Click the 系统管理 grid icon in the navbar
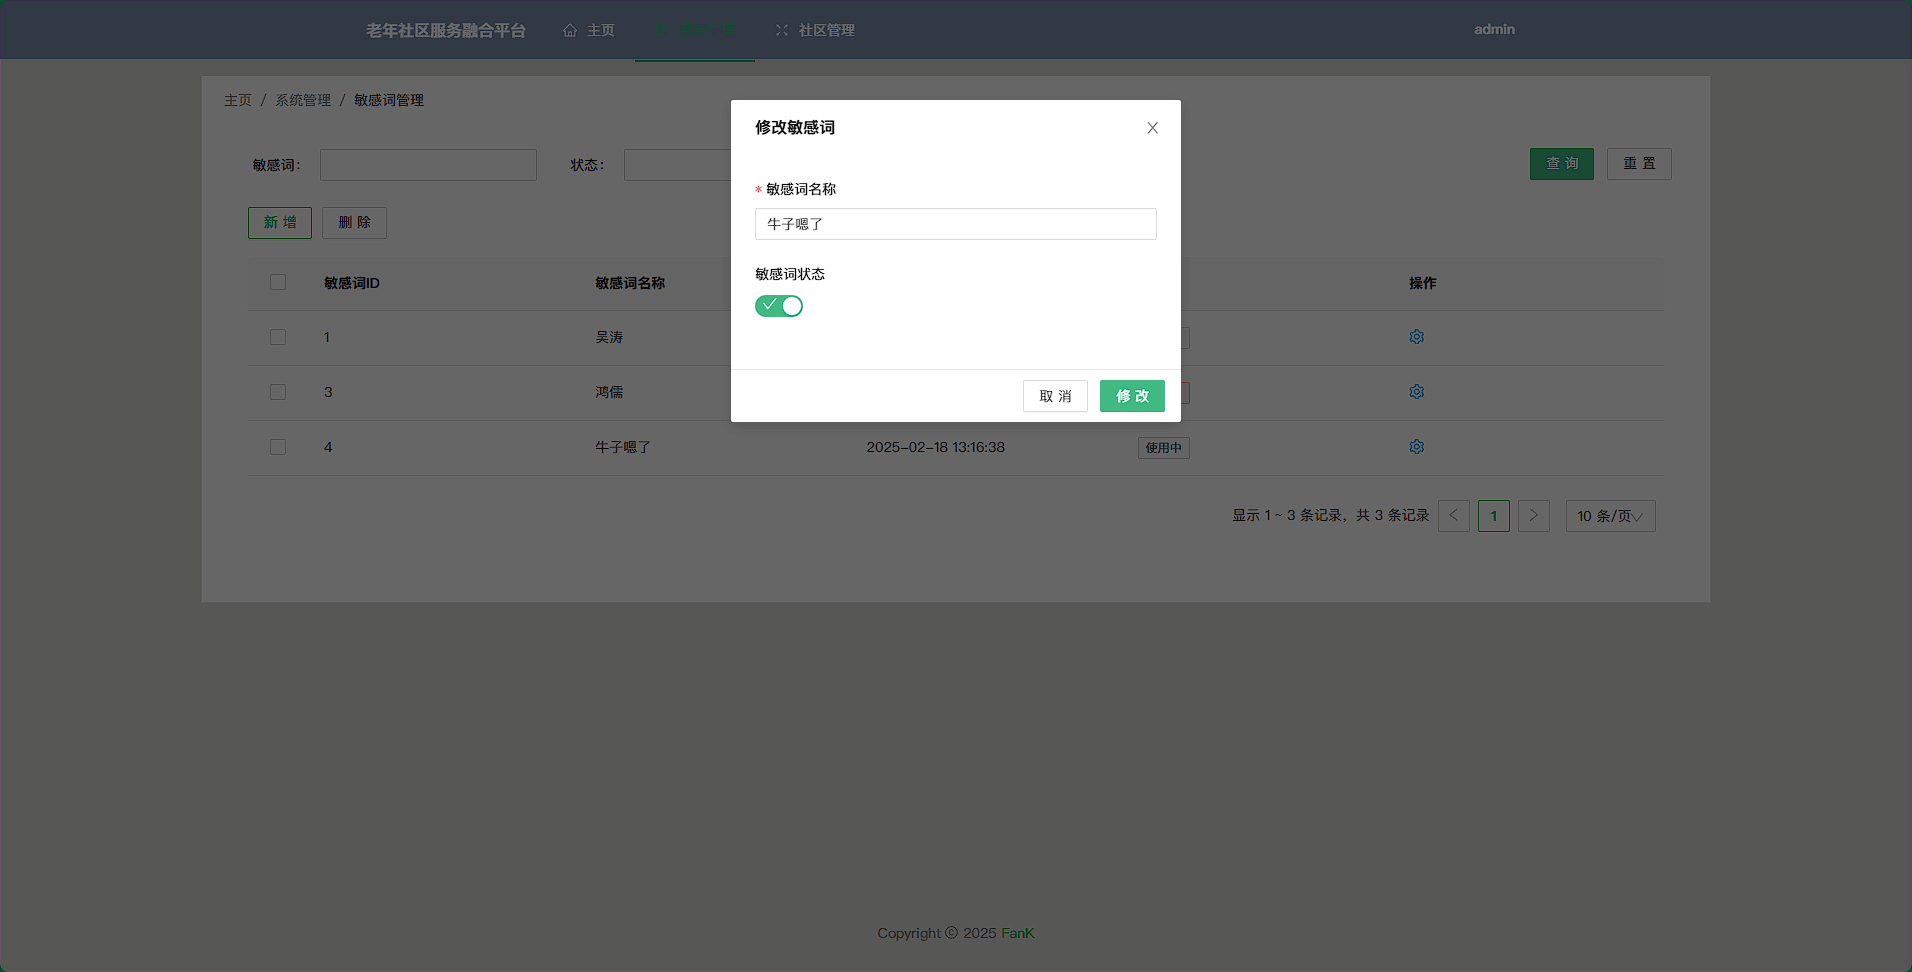 tap(661, 30)
